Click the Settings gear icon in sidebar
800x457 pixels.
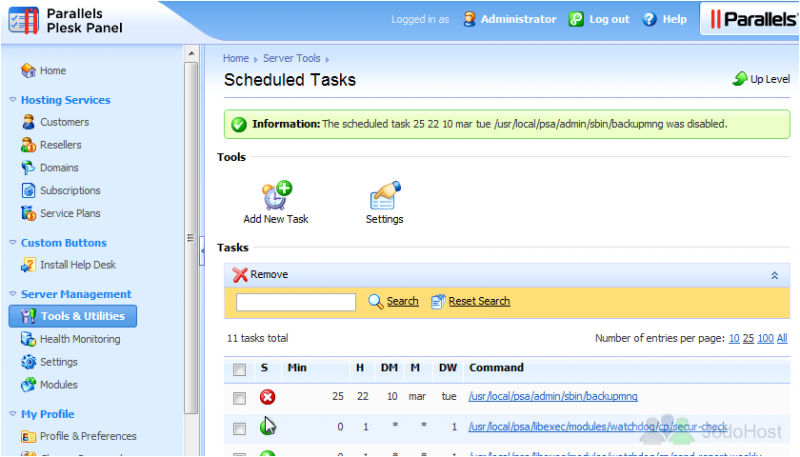click(x=28, y=362)
